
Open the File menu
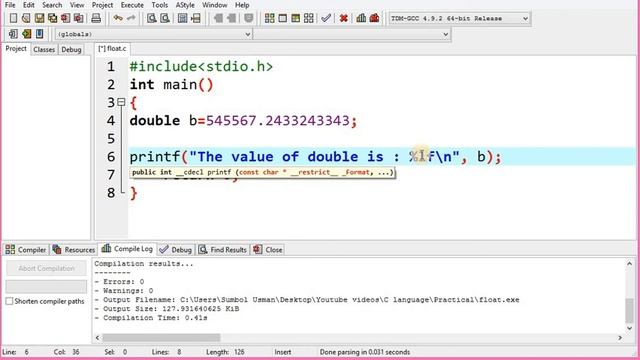[x=10, y=5]
